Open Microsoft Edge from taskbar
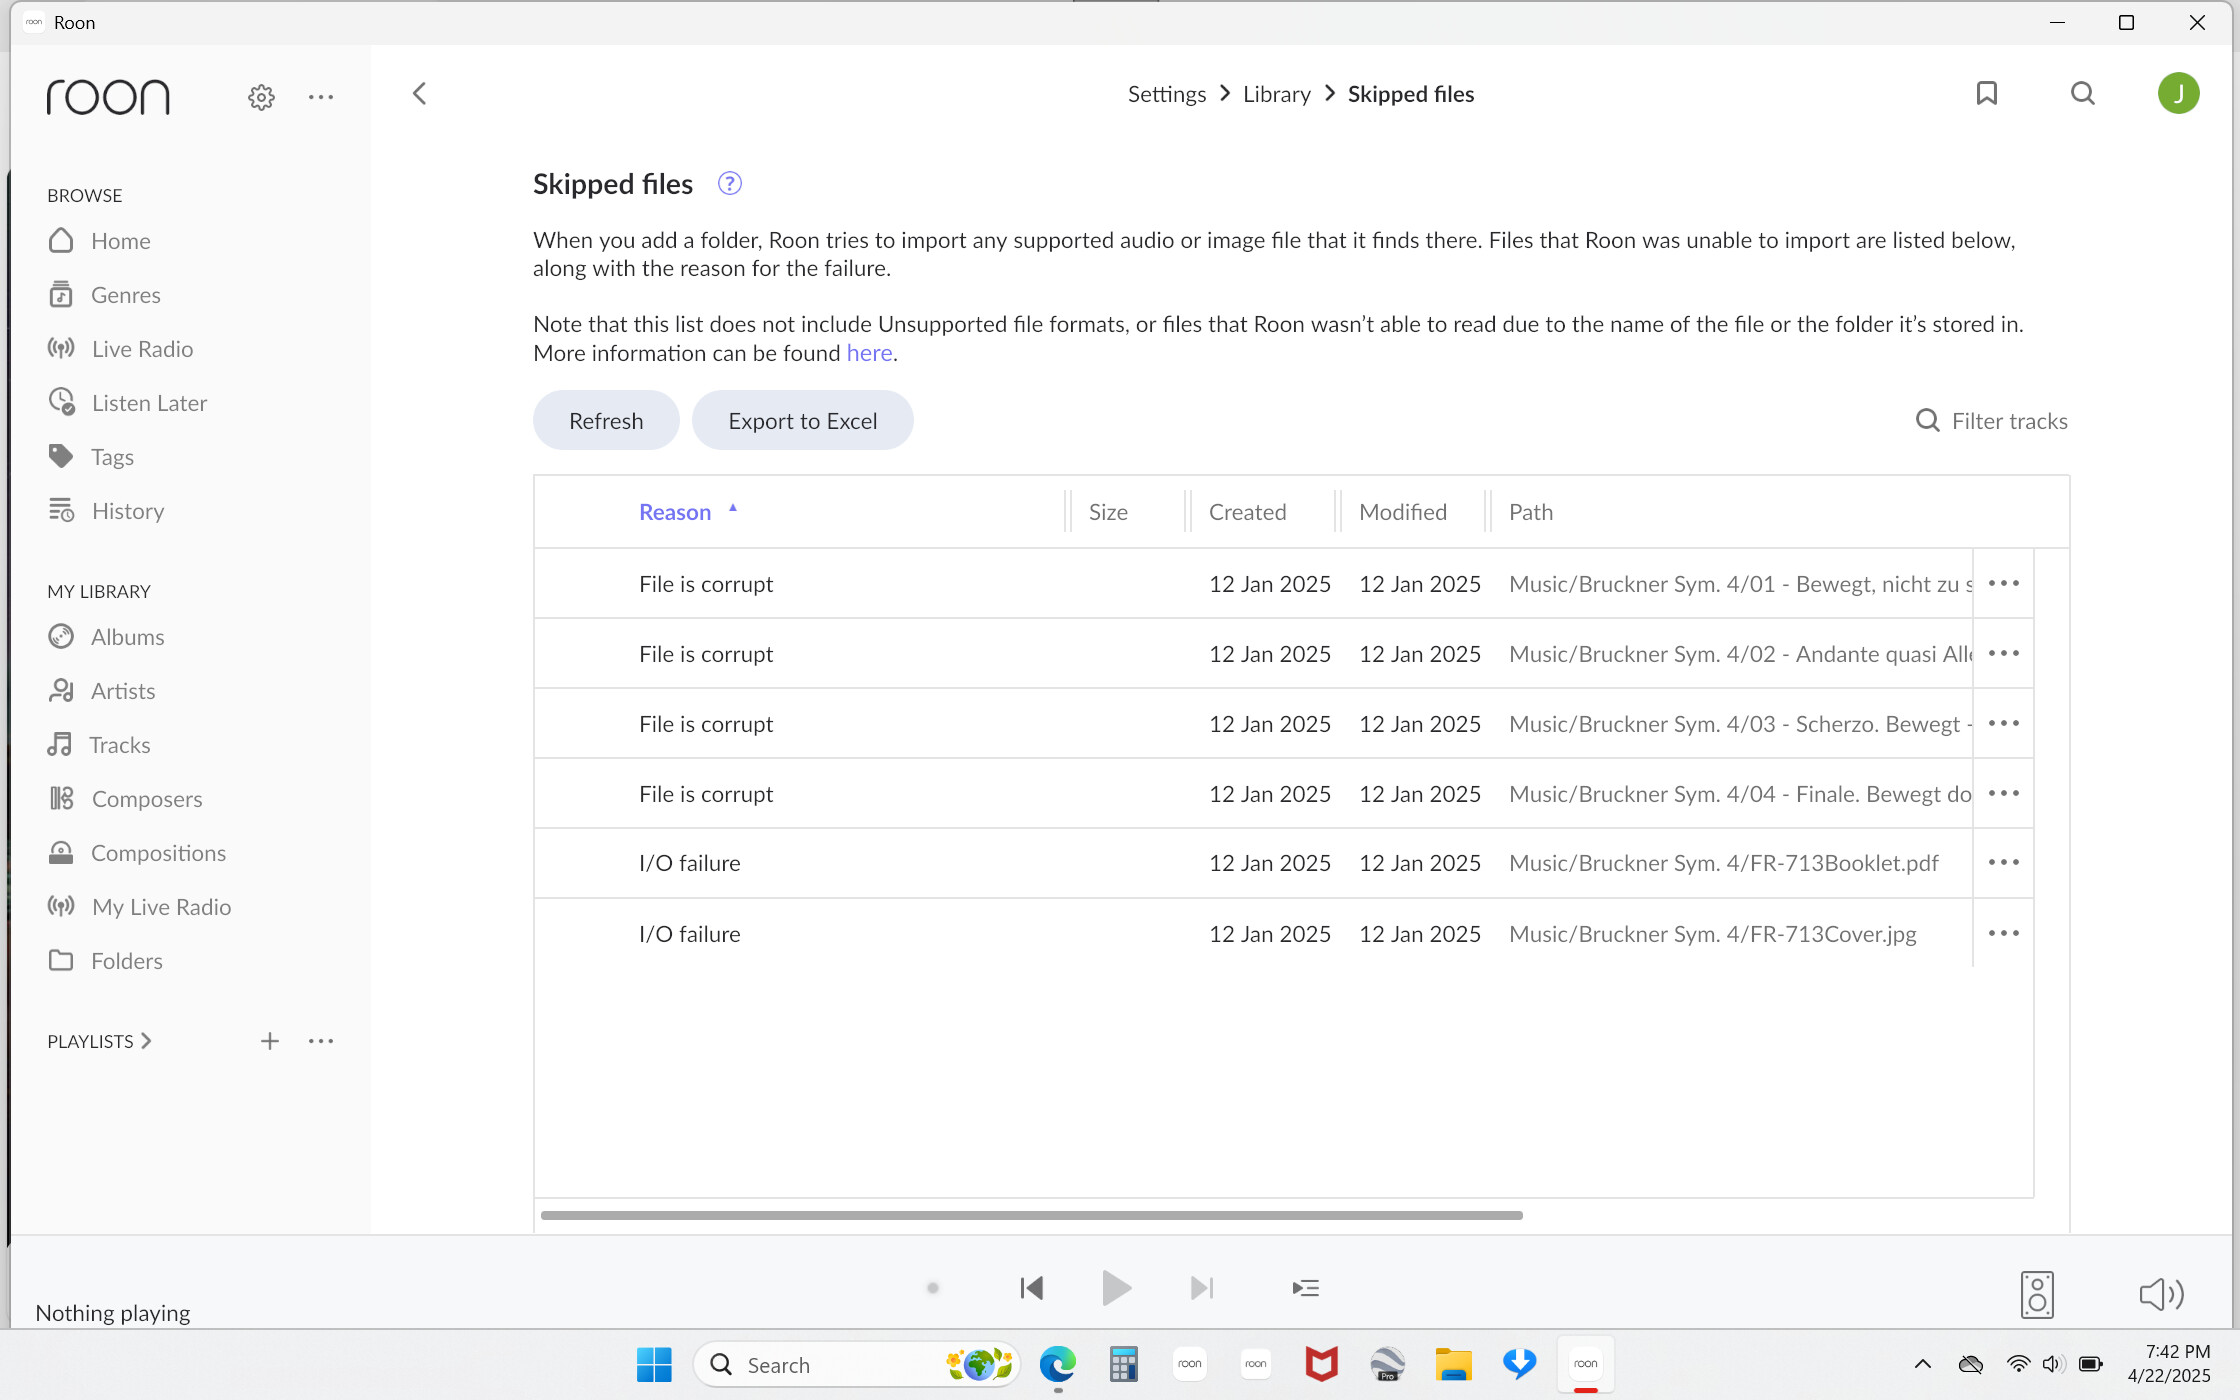Screen dimensions: 2240x1400 coord(1057,1364)
